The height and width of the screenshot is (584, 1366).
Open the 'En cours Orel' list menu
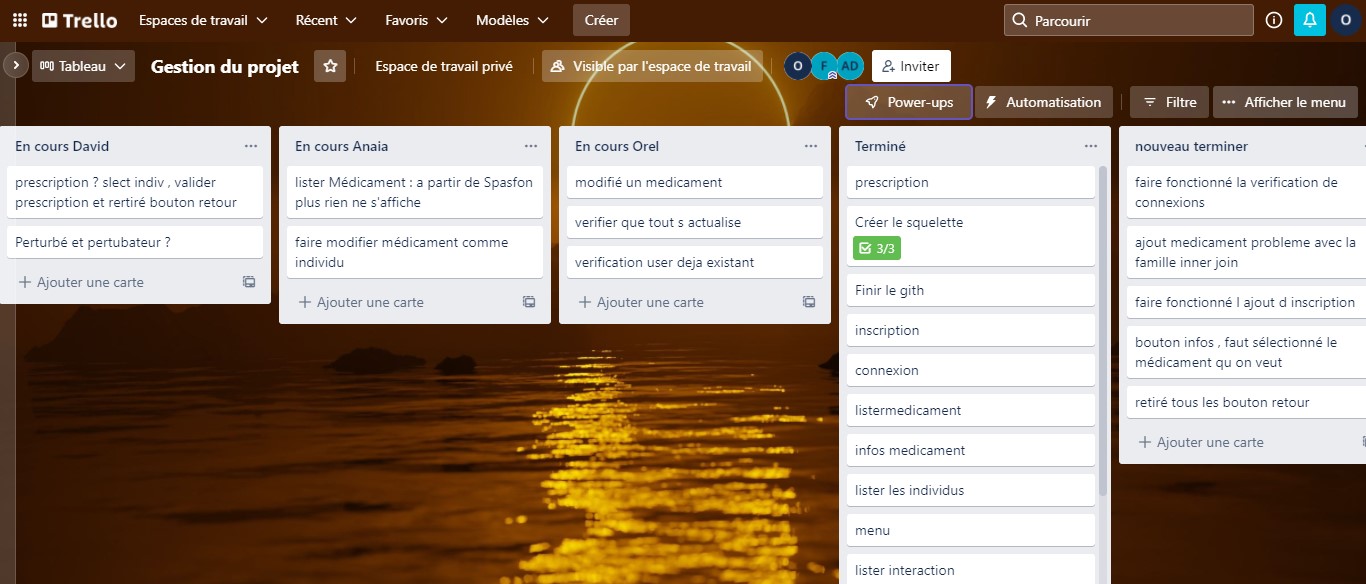[811, 146]
